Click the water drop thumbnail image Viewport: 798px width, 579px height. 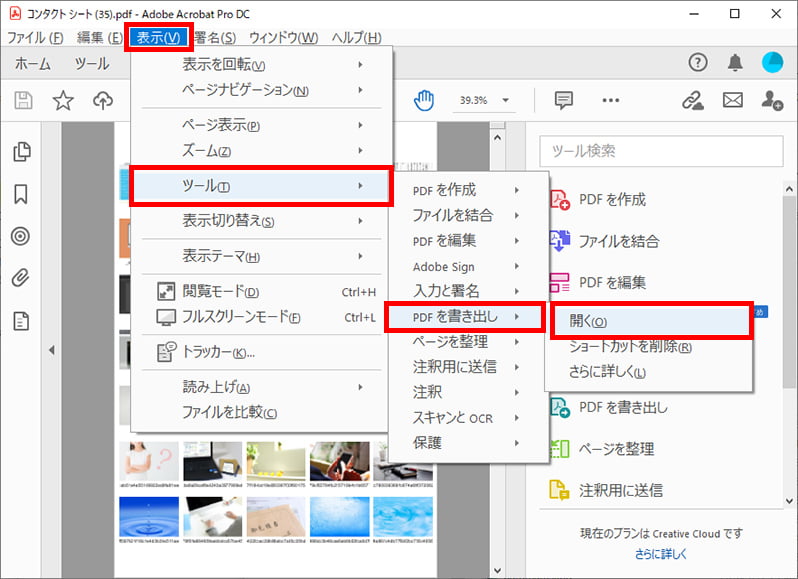tap(148, 517)
